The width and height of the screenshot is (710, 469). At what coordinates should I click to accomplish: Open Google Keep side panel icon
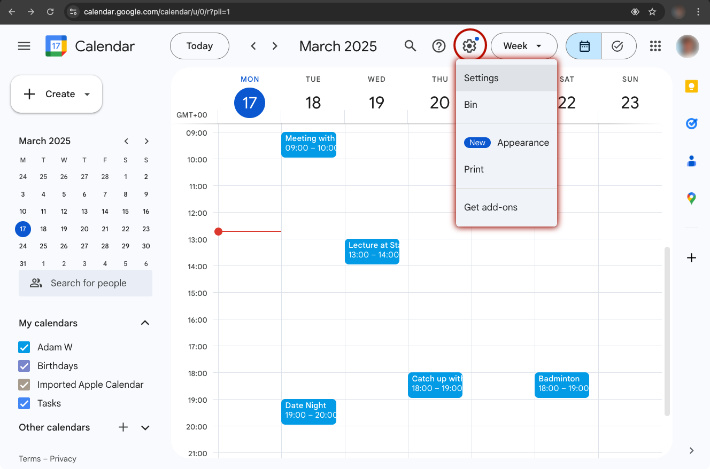pos(691,86)
